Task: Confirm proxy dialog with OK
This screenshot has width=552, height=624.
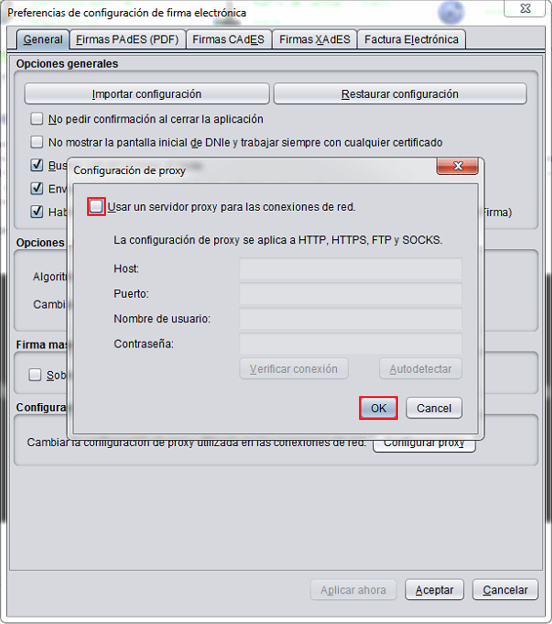Action: (x=378, y=408)
